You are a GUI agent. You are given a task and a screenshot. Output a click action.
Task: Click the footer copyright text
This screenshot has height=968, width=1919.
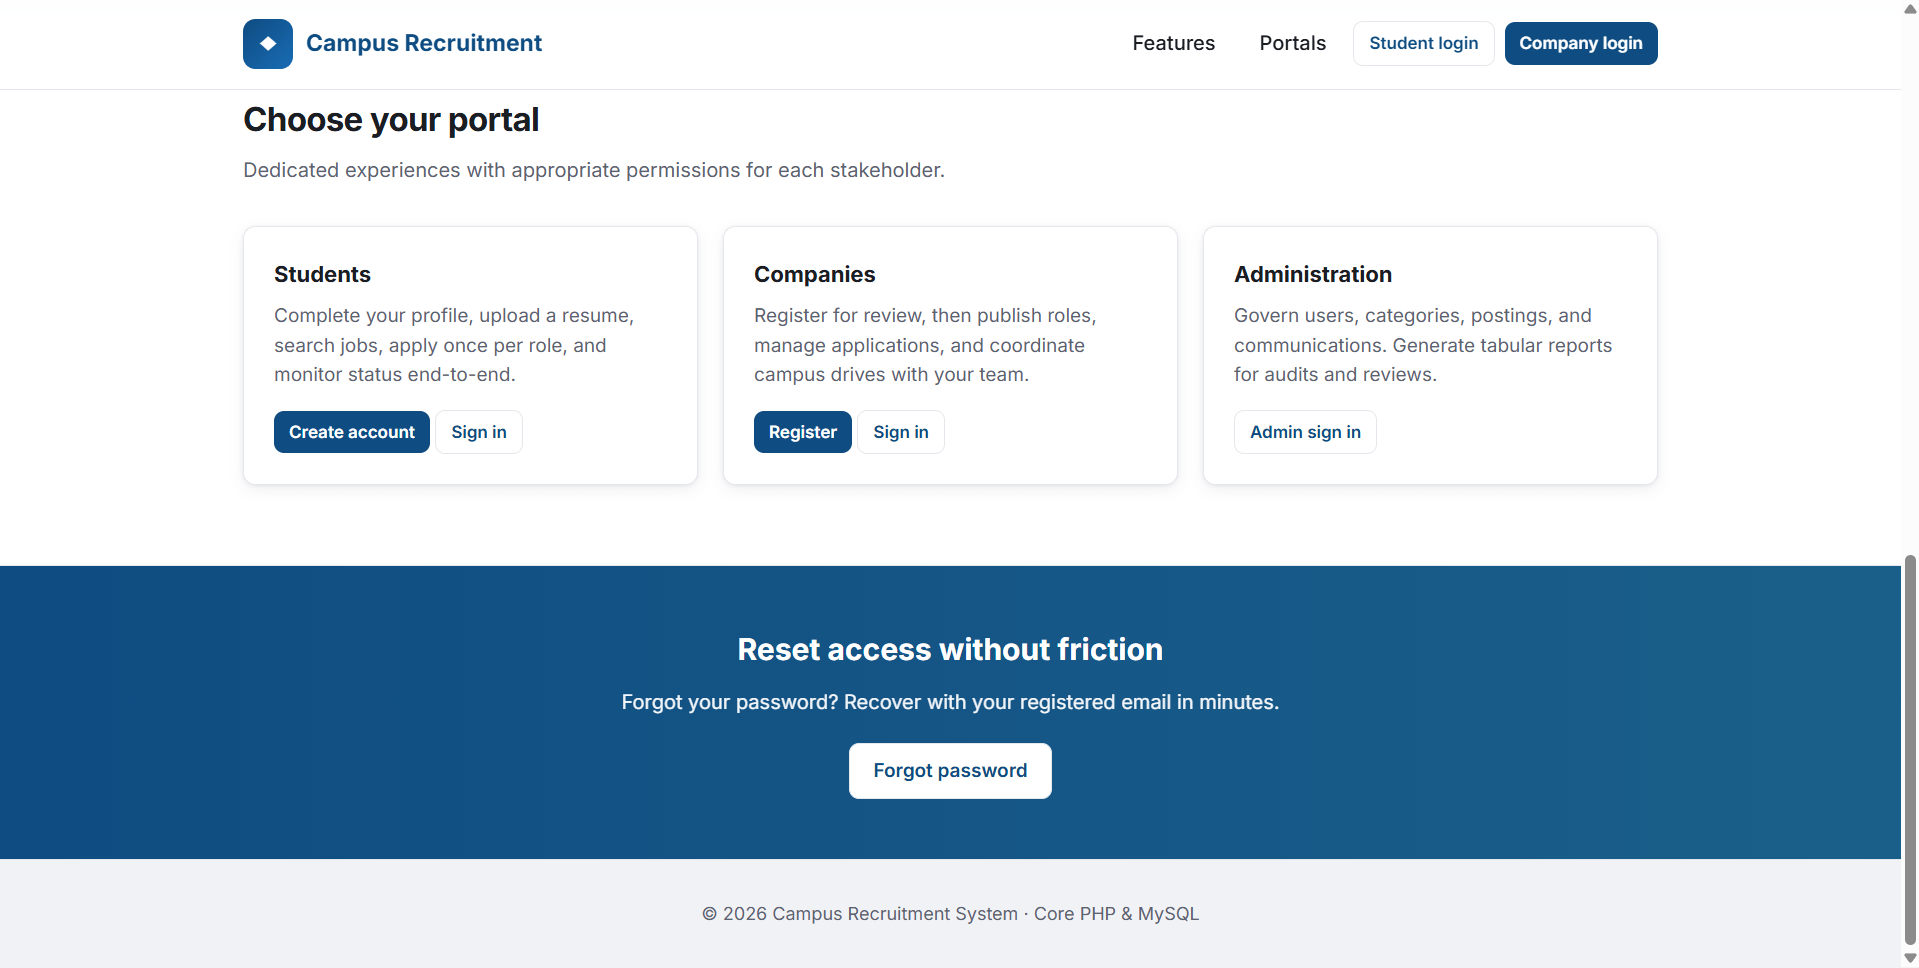tap(950, 914)
